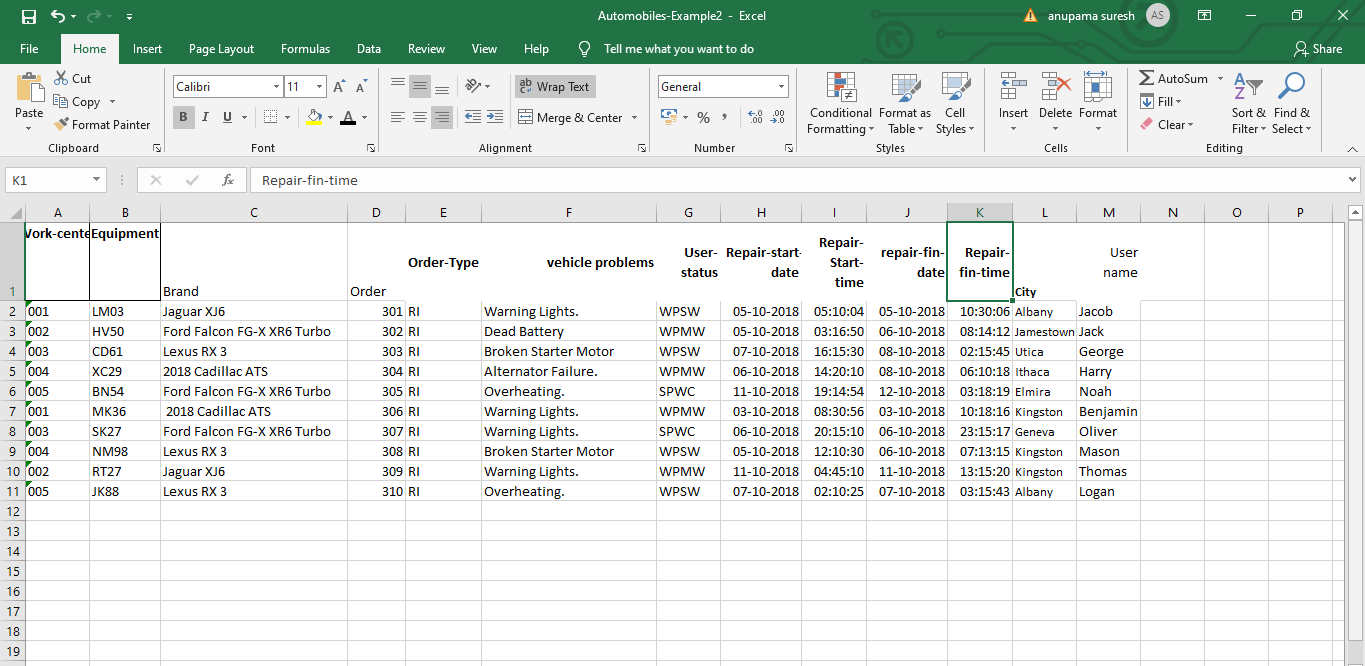Toggle Italic formatting
The width and height of the screenshot is (1365, 666).
coord(205,117)
